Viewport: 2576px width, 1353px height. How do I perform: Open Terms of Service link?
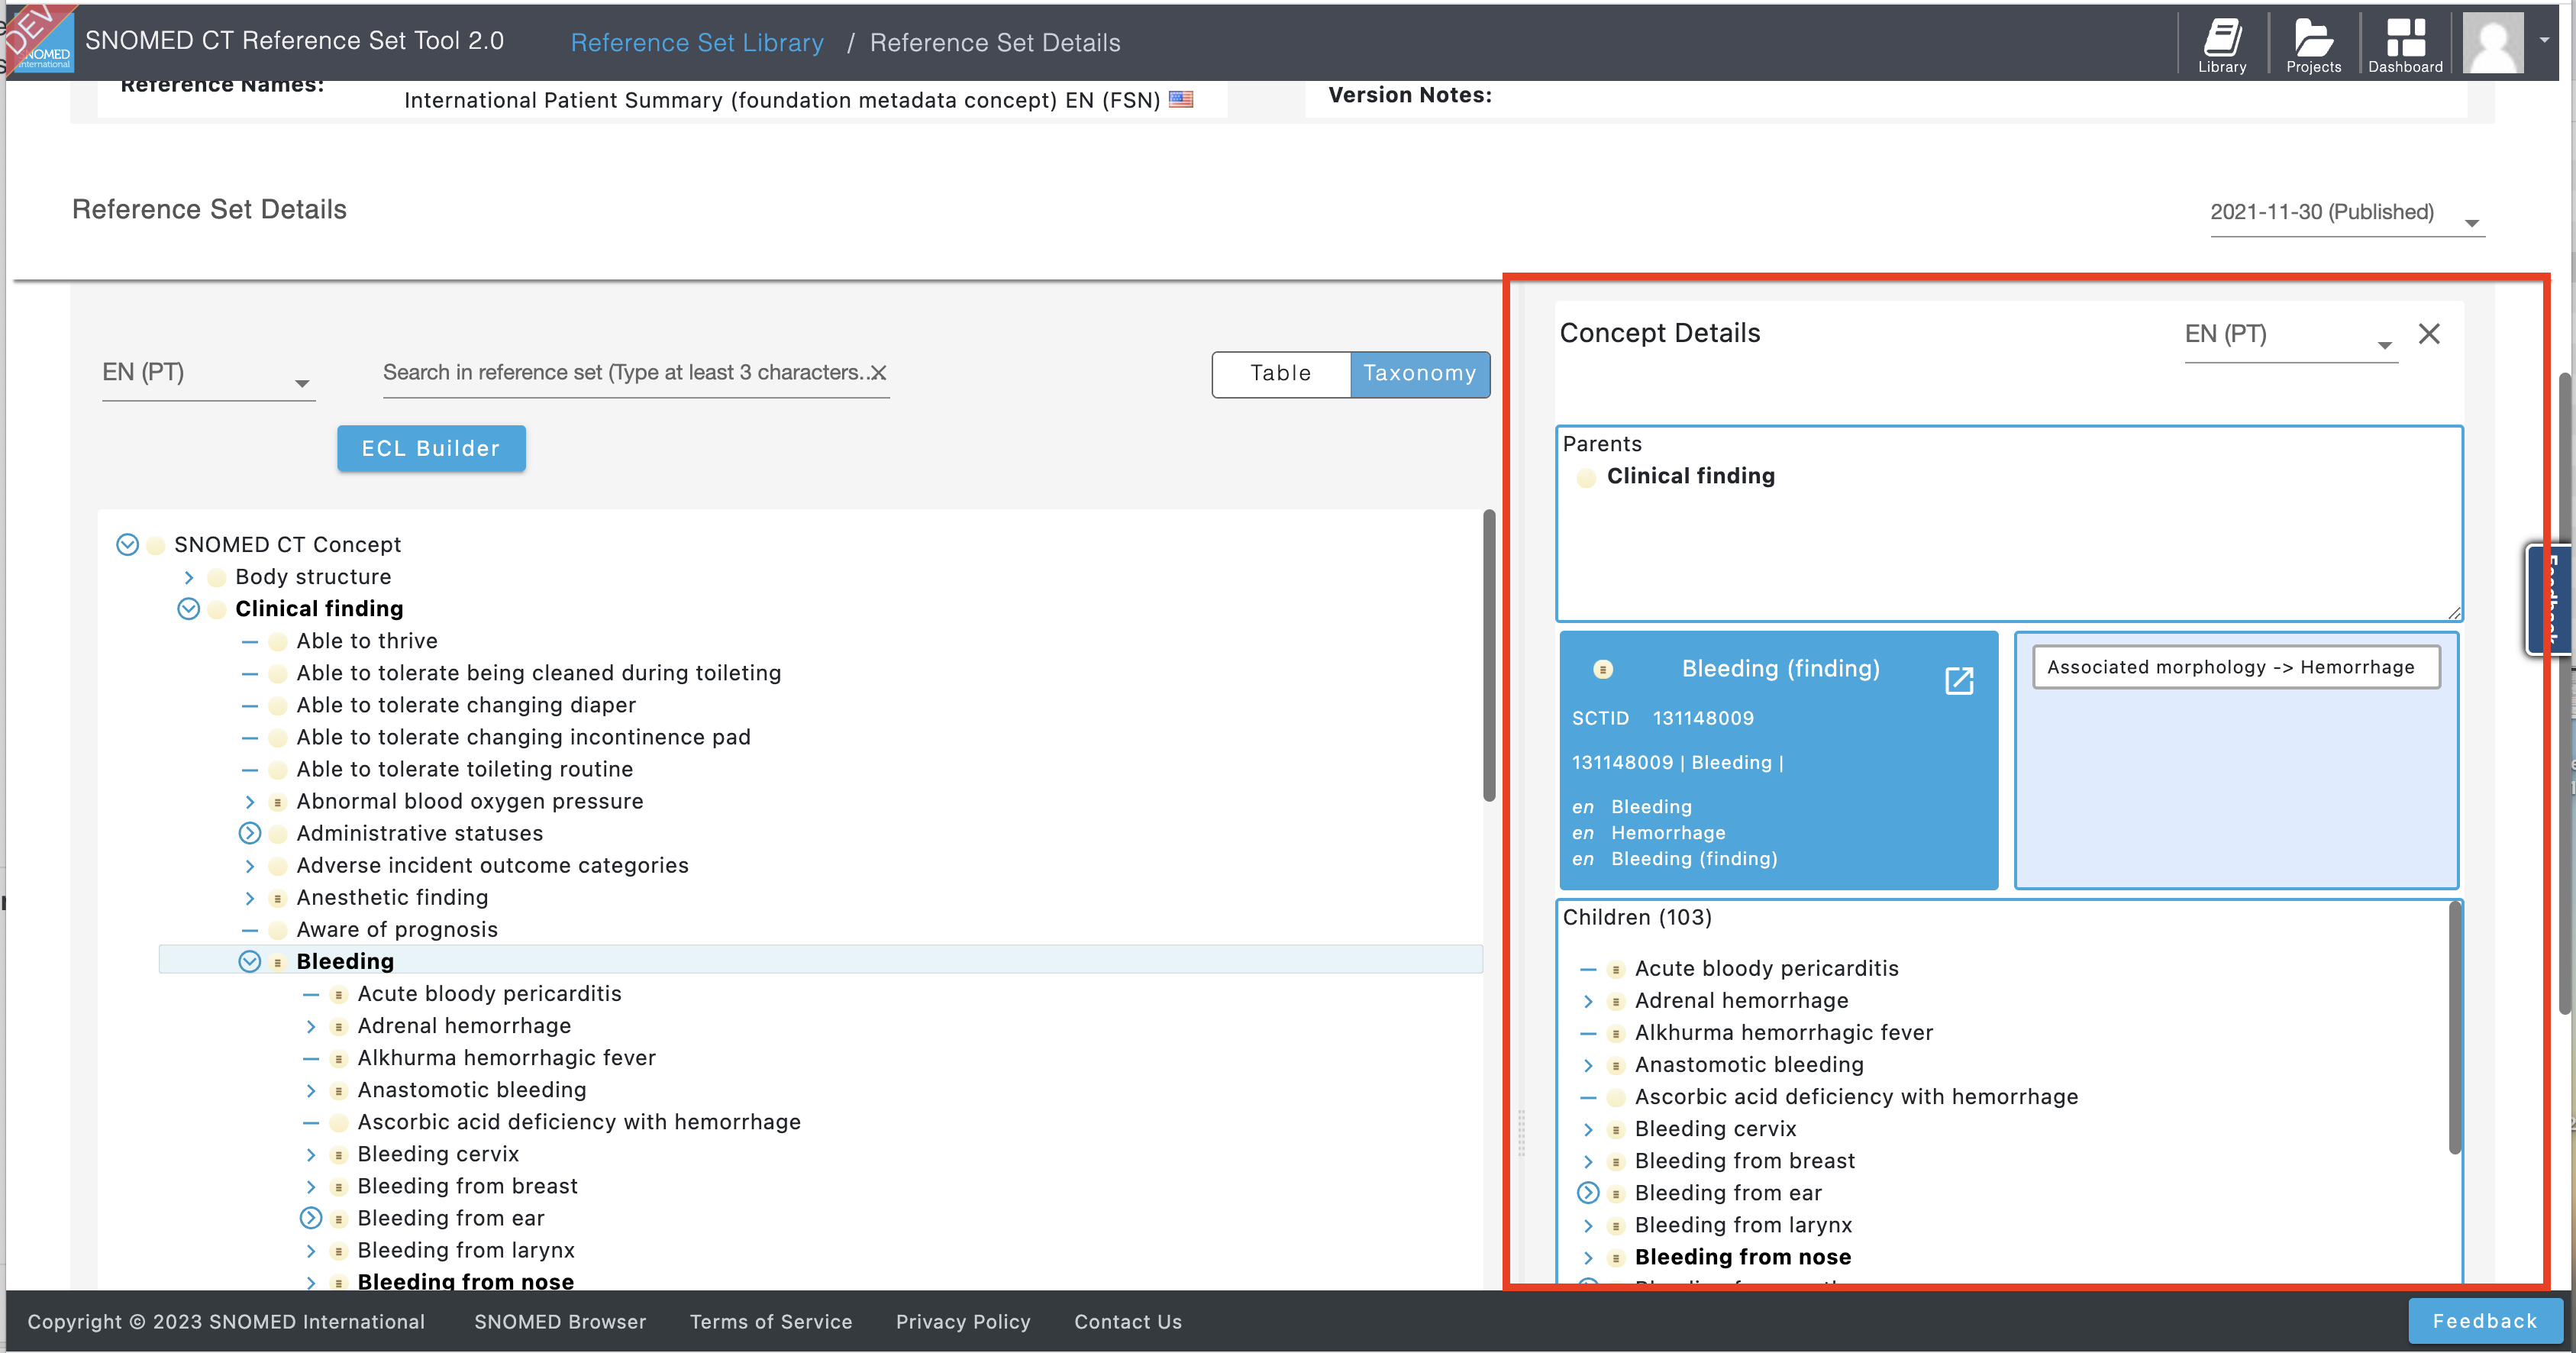tap(771, 1322)
